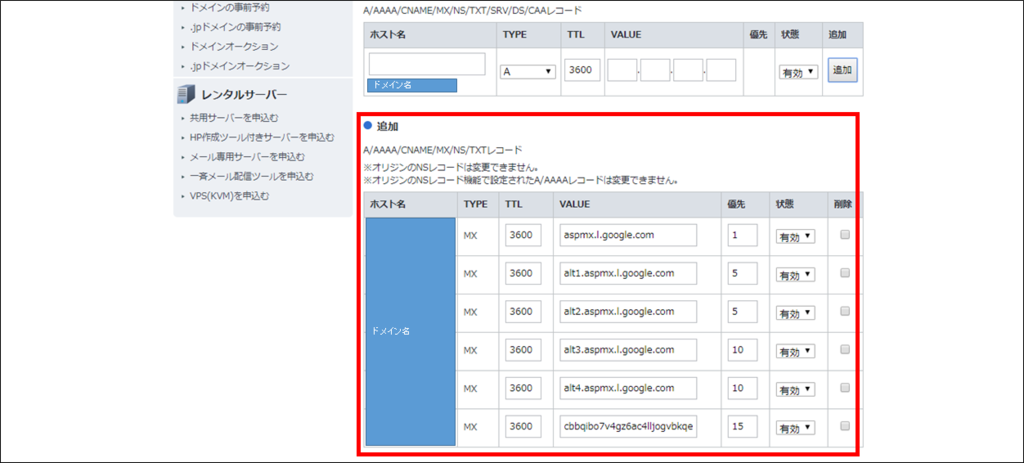The height and width of the screenshot is (463, 1024).
Task: Click the ホスト名 input field in the add-record row
Action: click(427, 64)
